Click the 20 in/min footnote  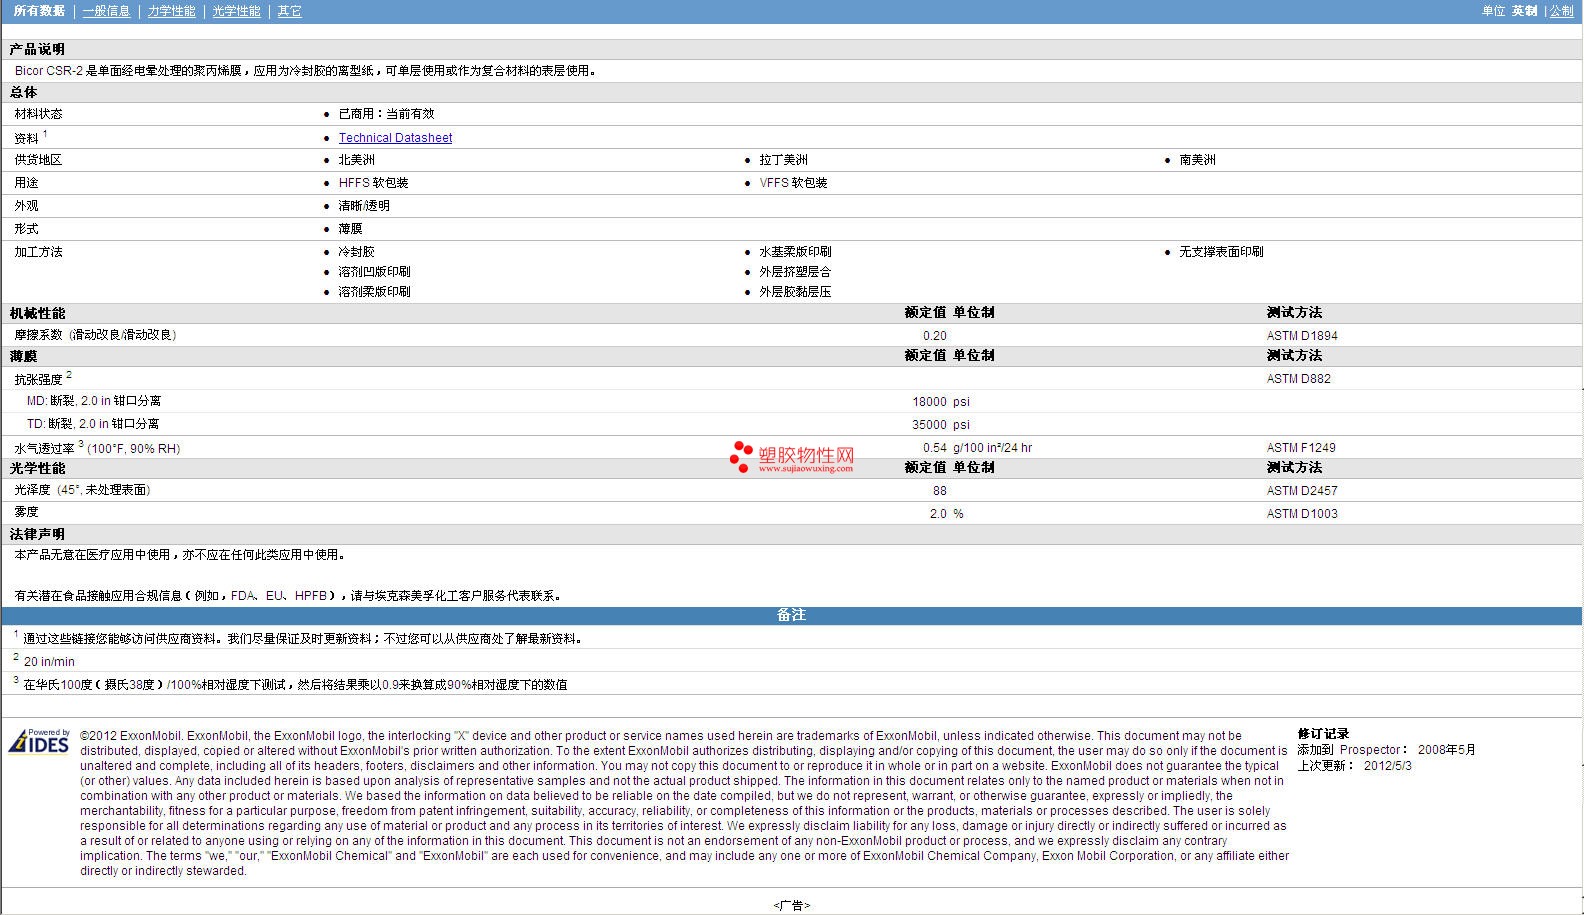click(49, 662)
